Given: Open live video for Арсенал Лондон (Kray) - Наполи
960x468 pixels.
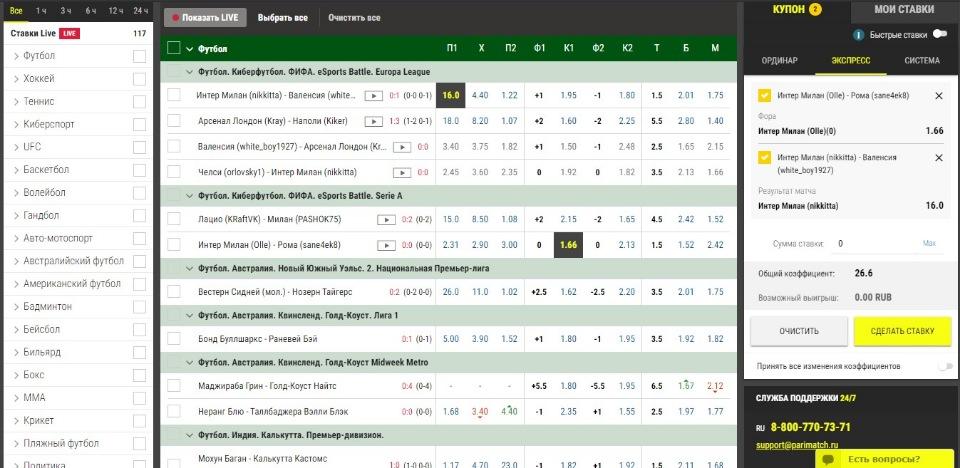Looking at the screenshot, I should click(373, 121).
